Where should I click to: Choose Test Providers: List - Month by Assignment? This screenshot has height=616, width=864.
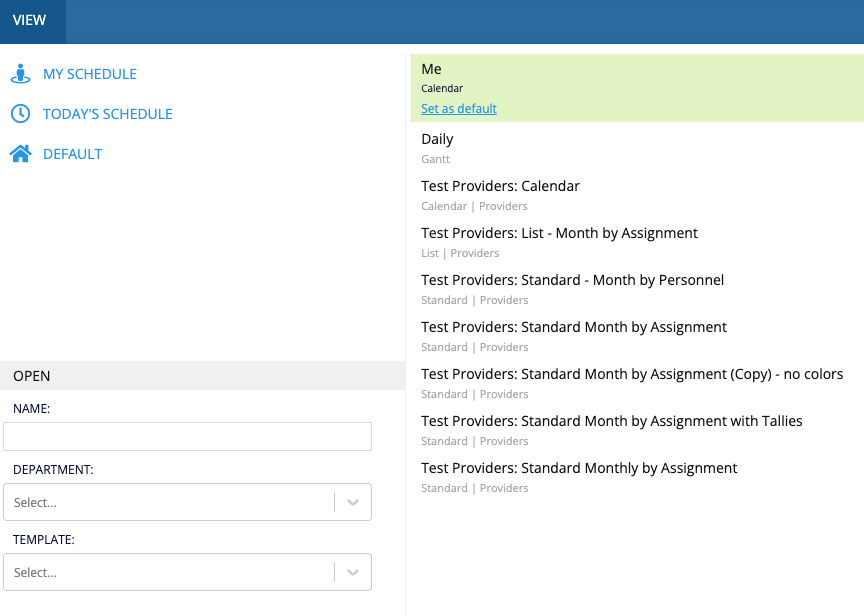coord(637,242)
